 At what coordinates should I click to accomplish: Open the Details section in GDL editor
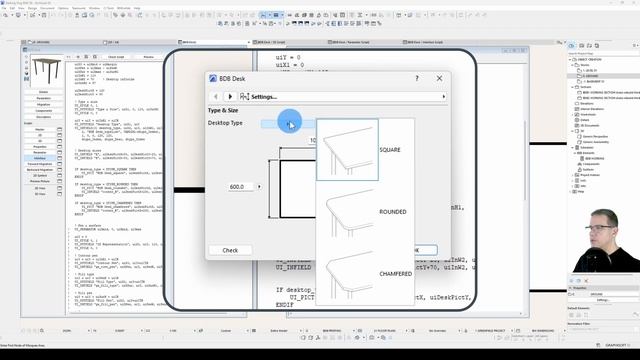pyautogui.click(x=44, y=92)
